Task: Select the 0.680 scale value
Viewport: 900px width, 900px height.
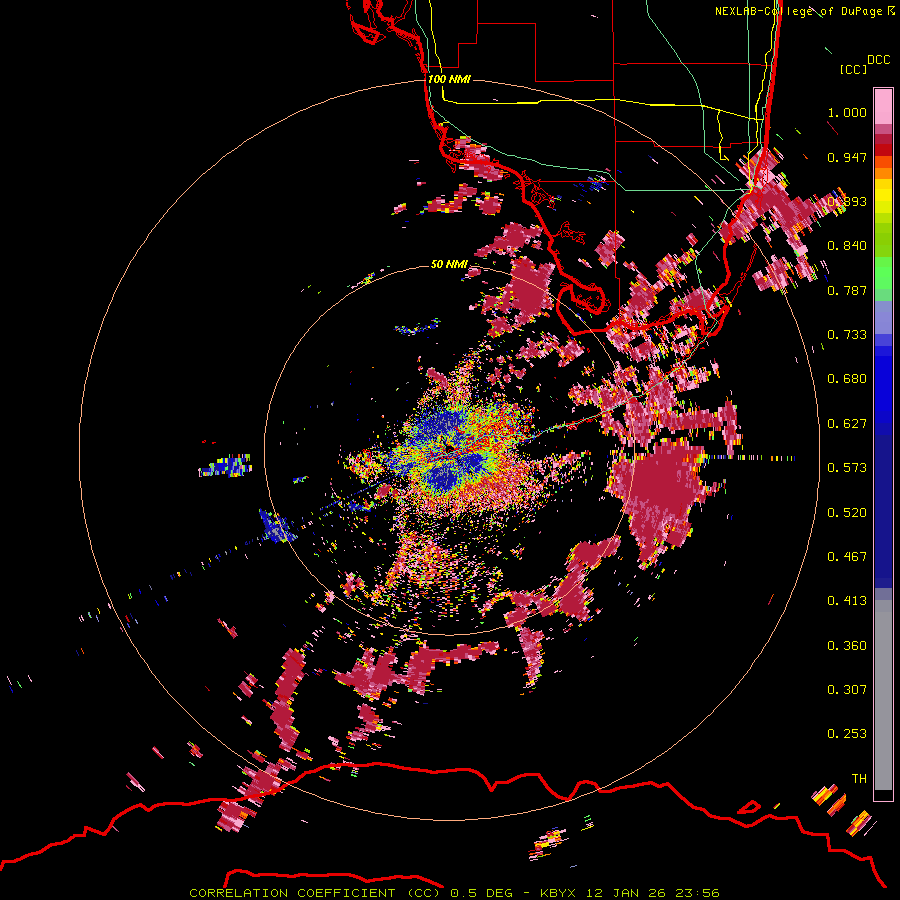Action: [x=847, y=379]
